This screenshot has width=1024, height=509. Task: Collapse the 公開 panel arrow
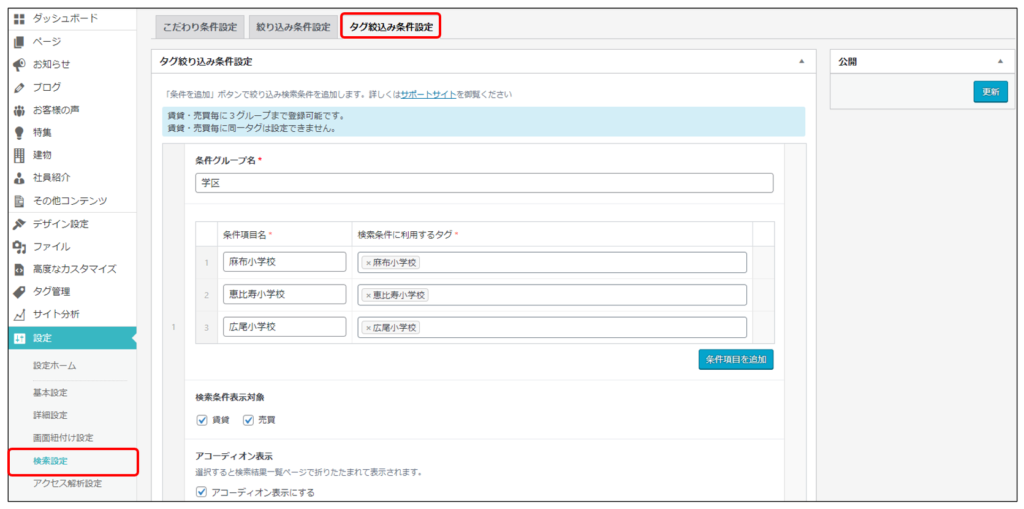(999, 62)
